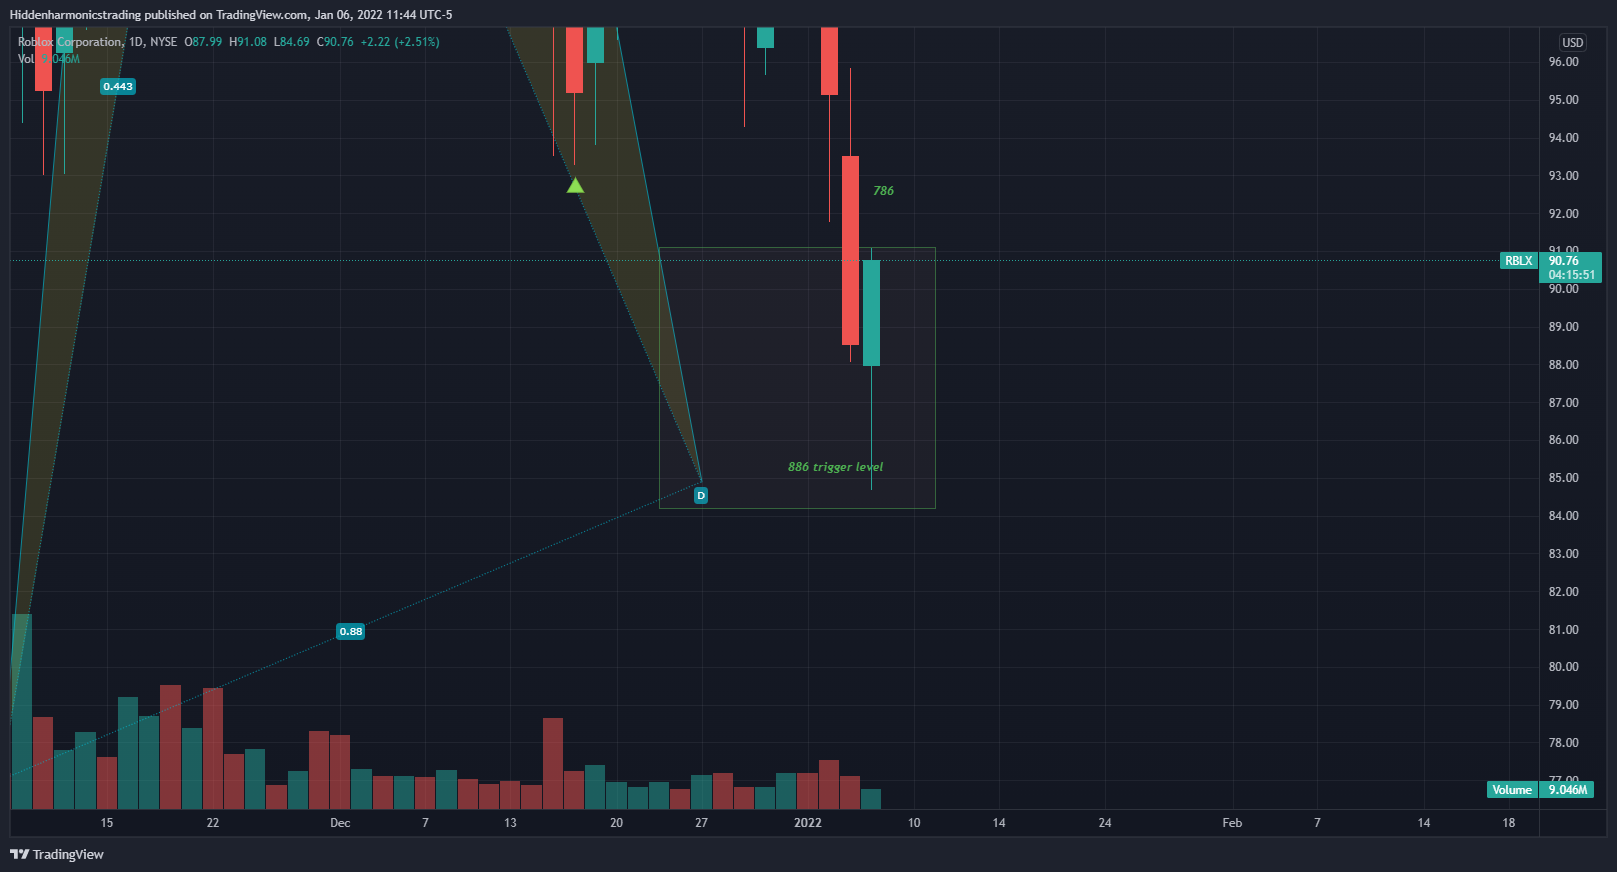Click the RBLX price line label
Image resolution: width=1617 pixels, height=872 pixels.
[x=1518, y=261]
